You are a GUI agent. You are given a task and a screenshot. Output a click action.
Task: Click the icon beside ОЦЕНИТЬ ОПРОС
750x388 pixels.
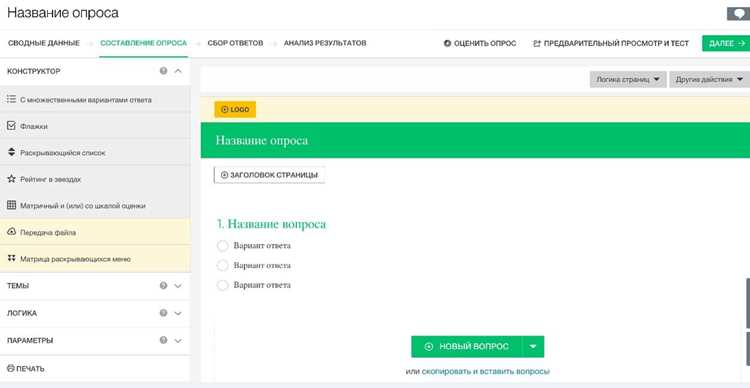(x=448, y=44)
